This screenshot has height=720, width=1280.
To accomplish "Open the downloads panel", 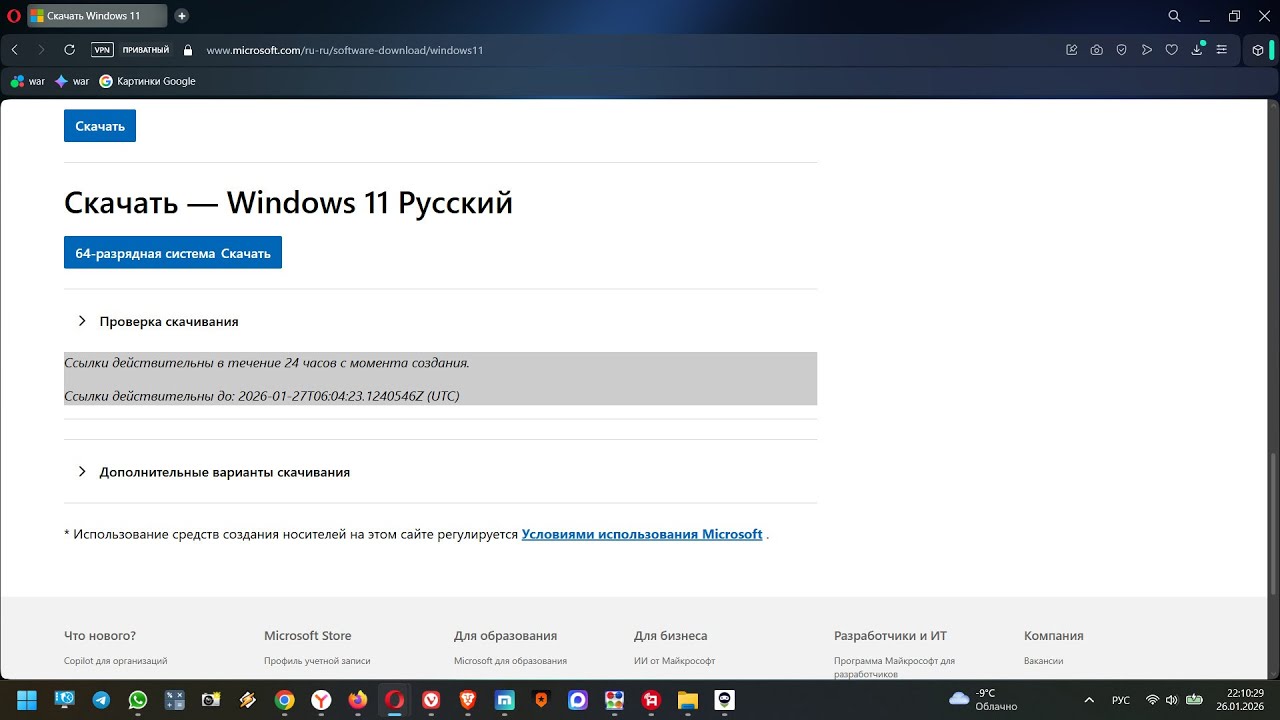I will pos(1197,50).
